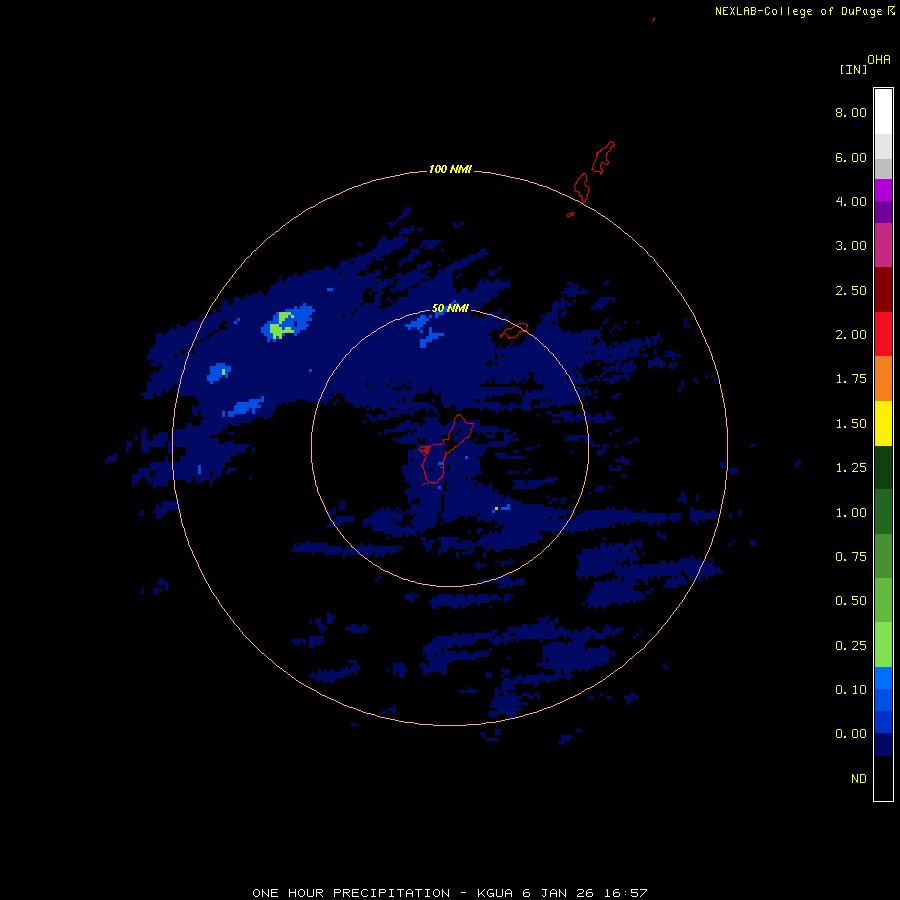Pick the black ND swatch in legend
The width and height of the screenshot is (900, 900).
[883, 778]
